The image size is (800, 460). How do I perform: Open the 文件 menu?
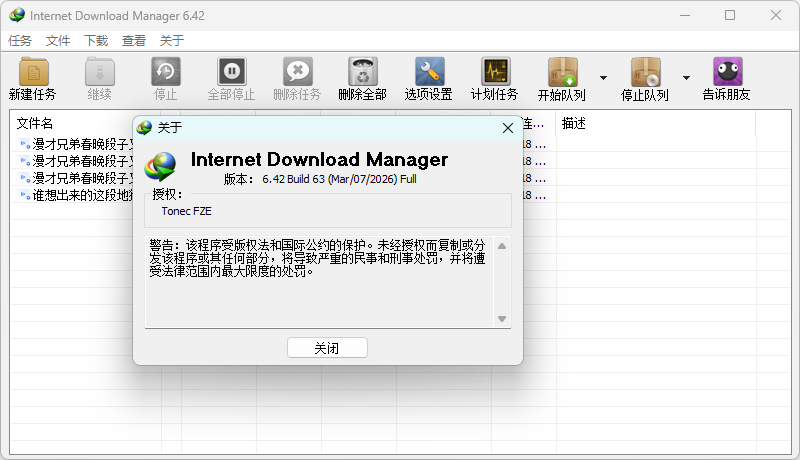[58, 41]
